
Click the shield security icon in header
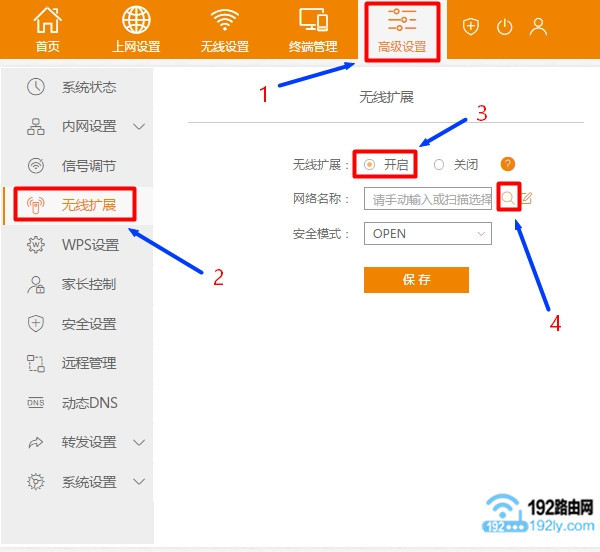471,27
